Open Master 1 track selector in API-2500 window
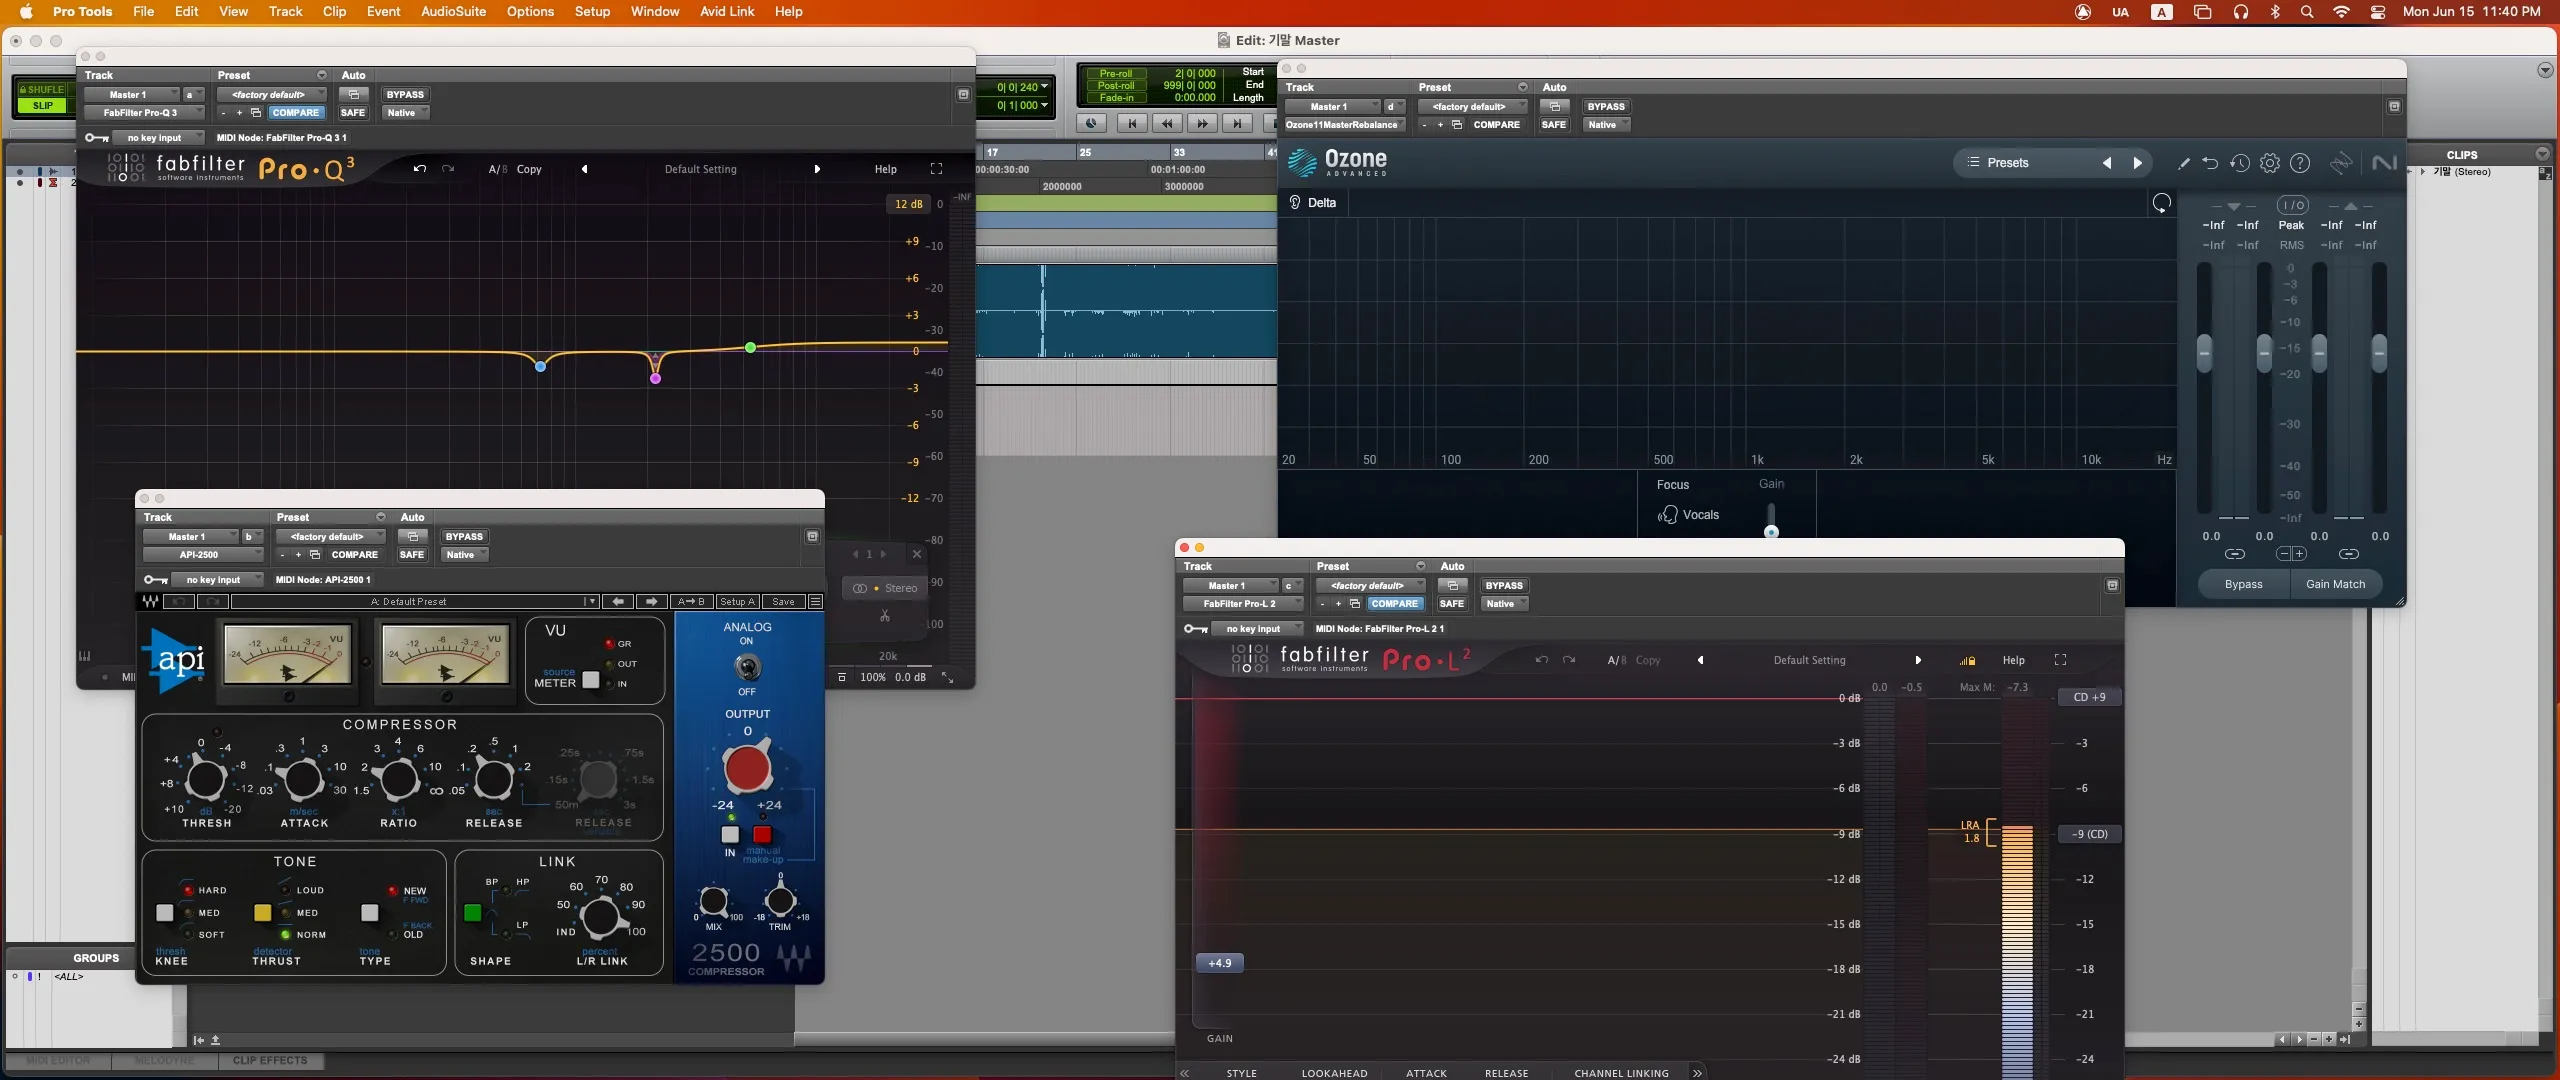Viewport: 2560px width, 1080px height. 189,537
